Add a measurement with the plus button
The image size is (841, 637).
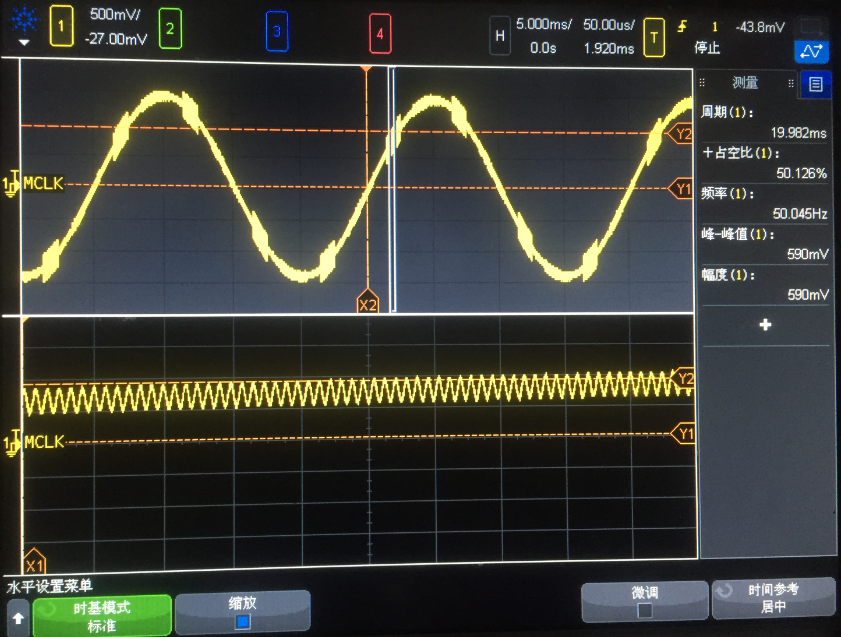766,325
